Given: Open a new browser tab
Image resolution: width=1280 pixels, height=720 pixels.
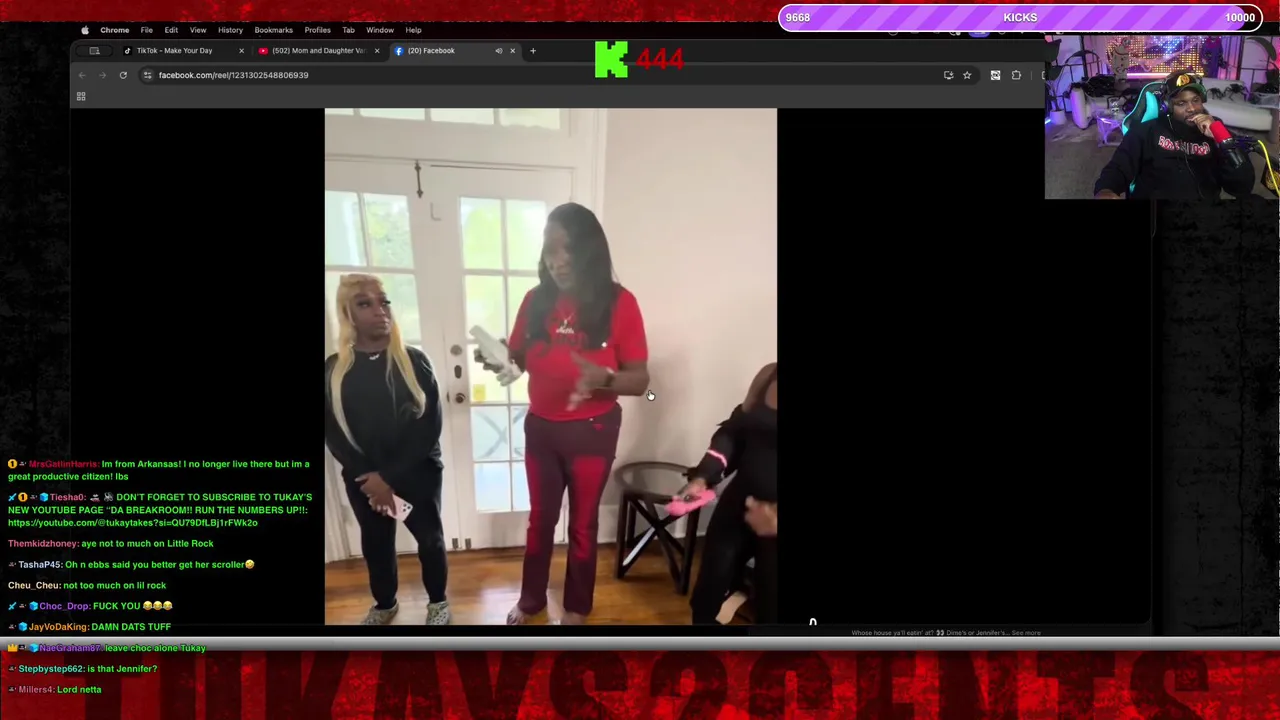Looking at the screenshot, I should coord(533,51).
